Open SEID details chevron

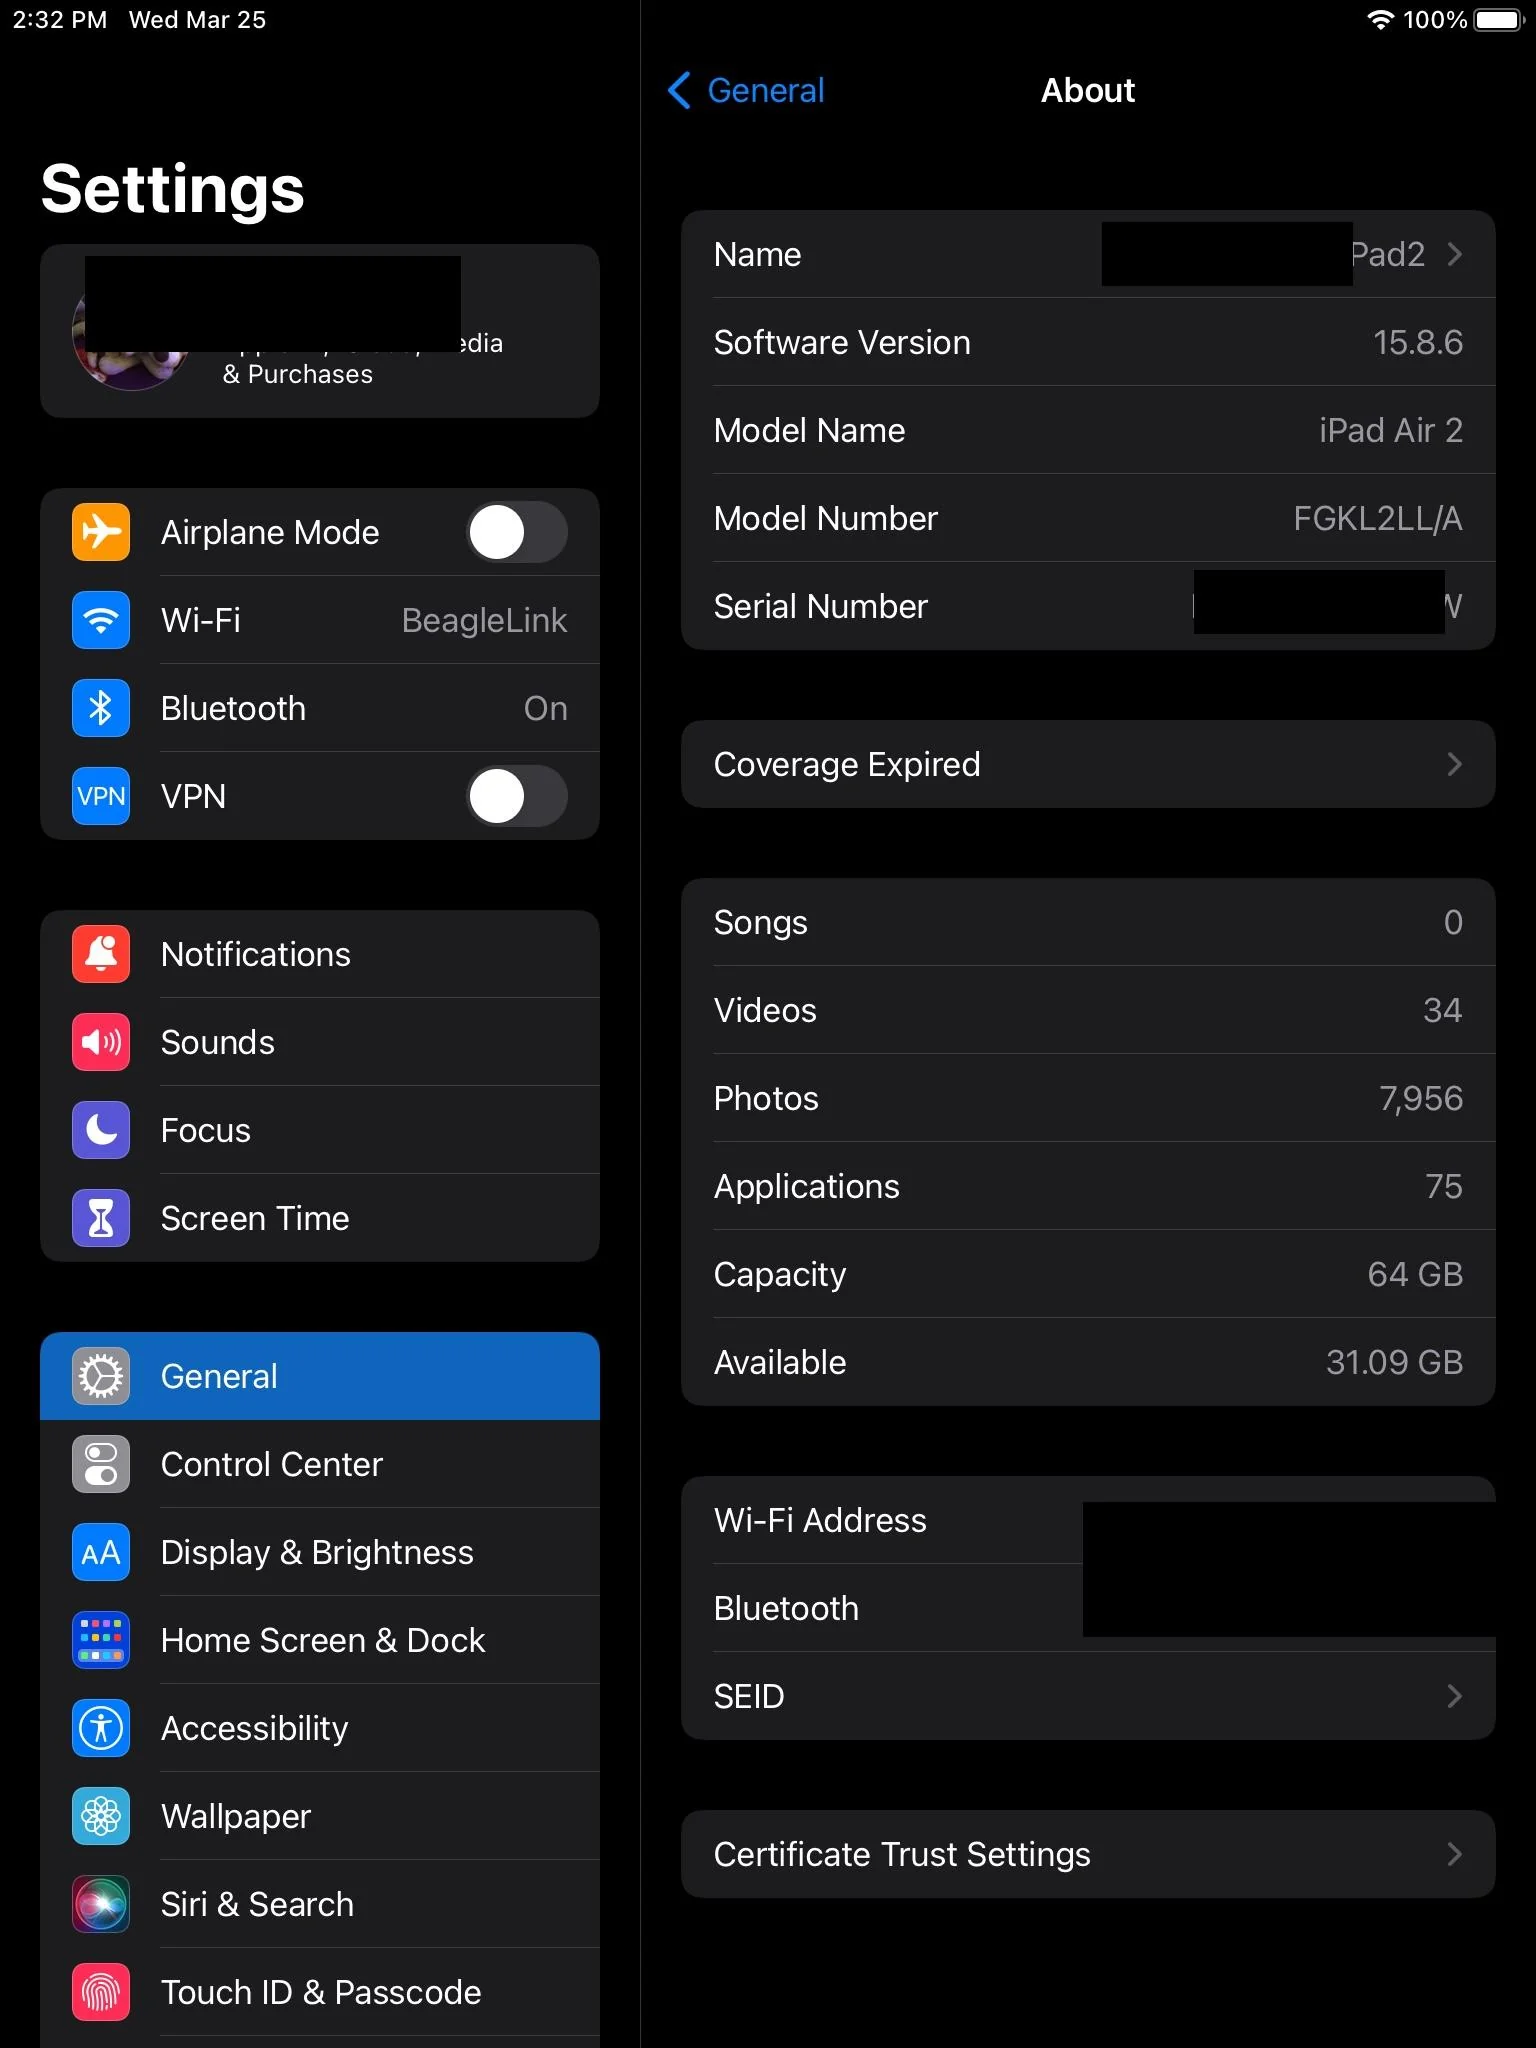pyautogui.click(x=1455, y=1696)
